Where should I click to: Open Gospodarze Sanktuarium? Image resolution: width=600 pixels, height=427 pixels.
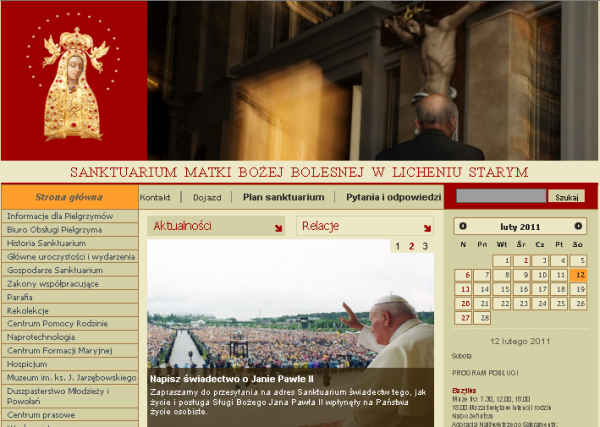[x=70, y=270]
